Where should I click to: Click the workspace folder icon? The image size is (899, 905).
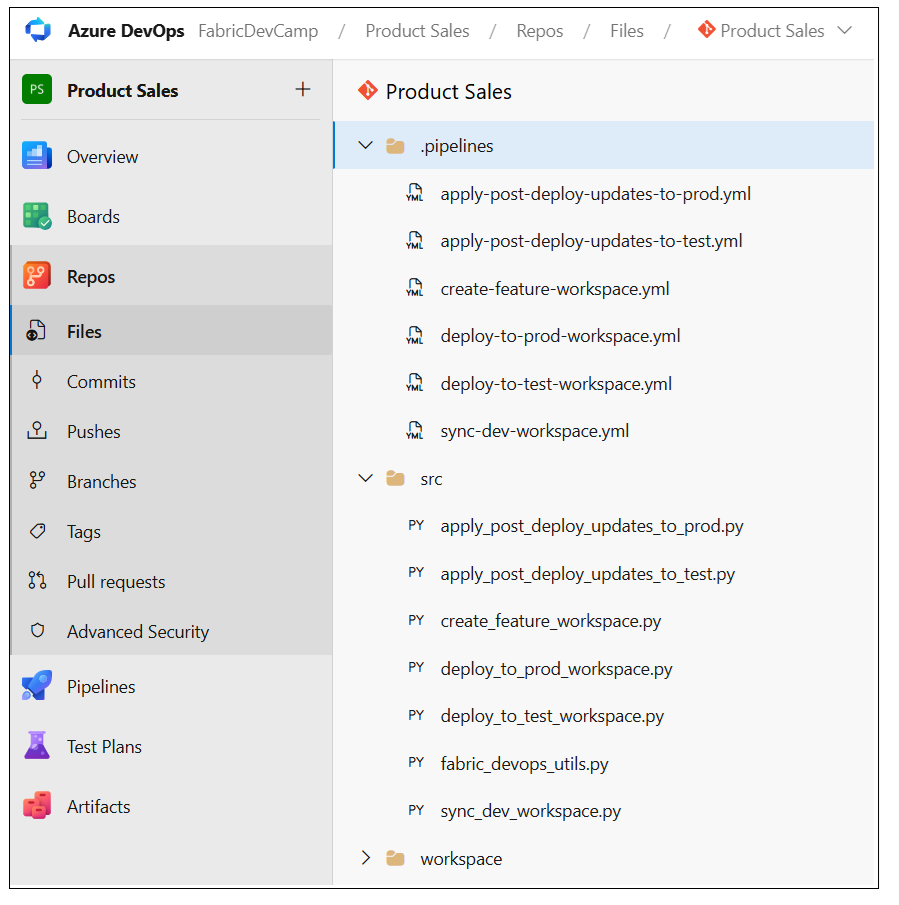[x=395, y=859]
